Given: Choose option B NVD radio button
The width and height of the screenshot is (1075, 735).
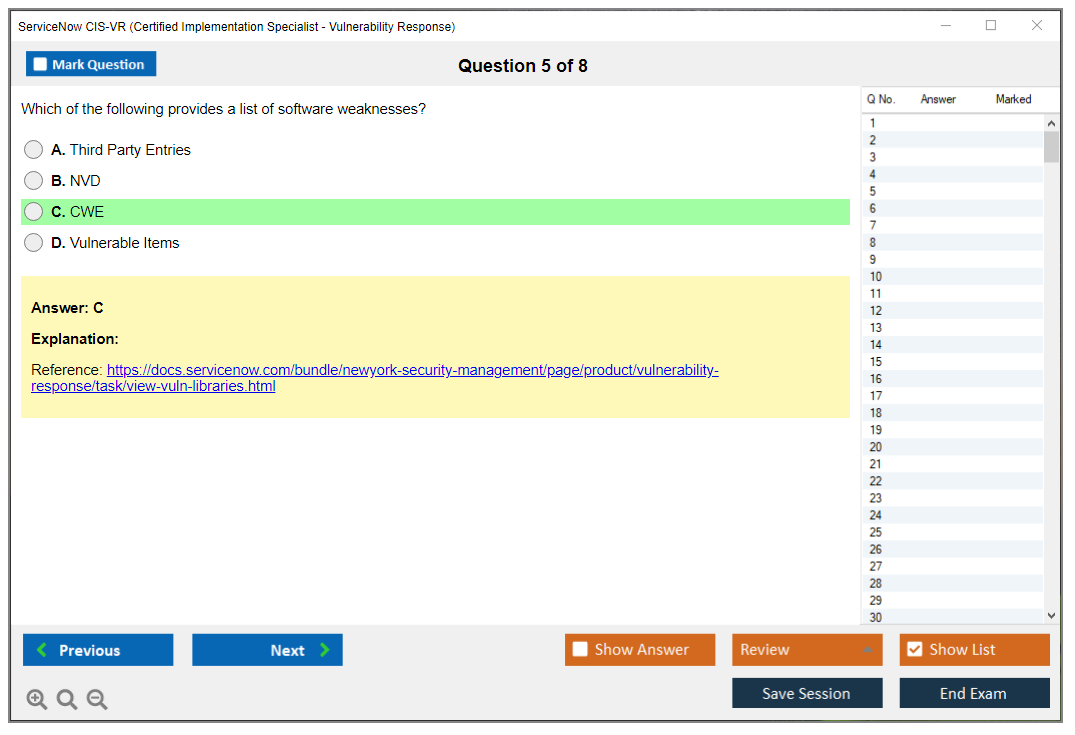Looking at the screenshot, I should point(34,181).
